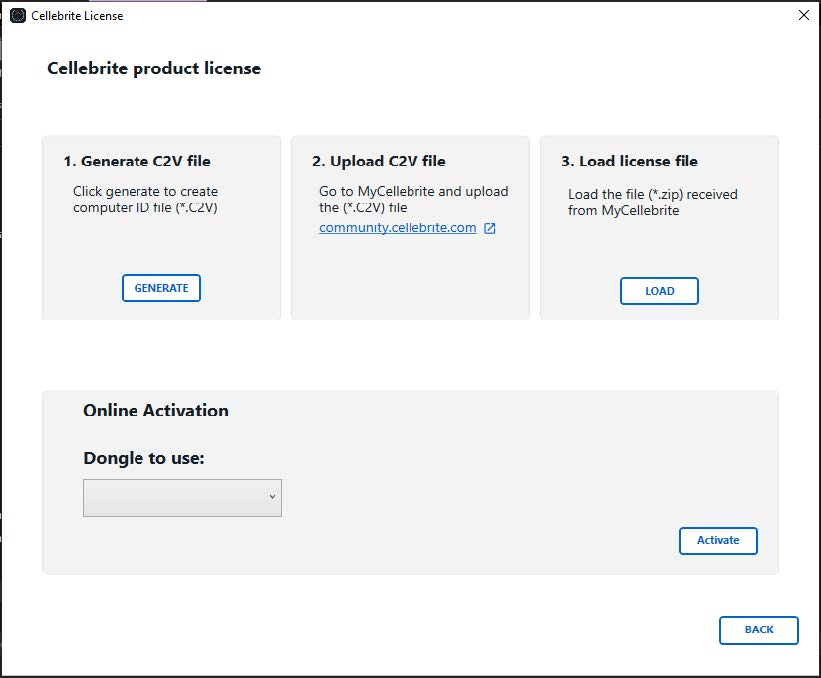This screenshot has height=678, width=821.
Task: Go back with the BACK button
Action: click(x=759, y=630)
